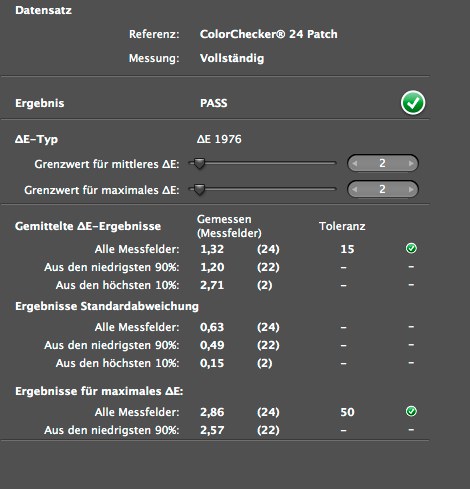Click the 'Toleranz' column header
The height and width of the screenshot is (489, 470).
(x=342, y=226)
